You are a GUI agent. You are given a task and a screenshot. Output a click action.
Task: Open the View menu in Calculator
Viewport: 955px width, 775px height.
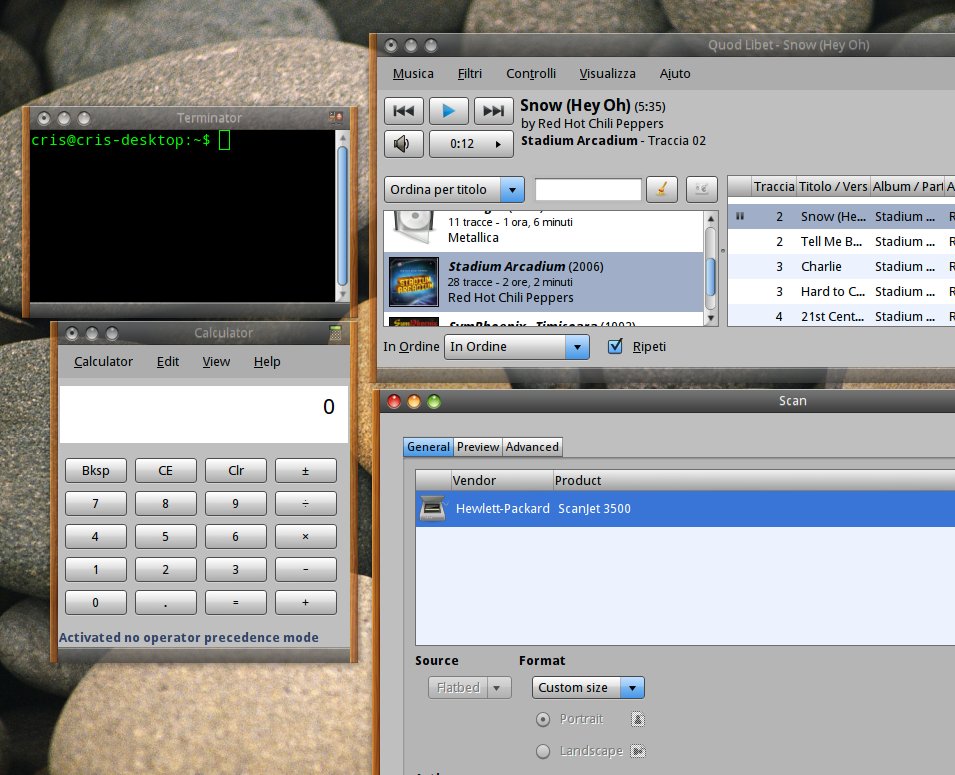click(216, 362)
